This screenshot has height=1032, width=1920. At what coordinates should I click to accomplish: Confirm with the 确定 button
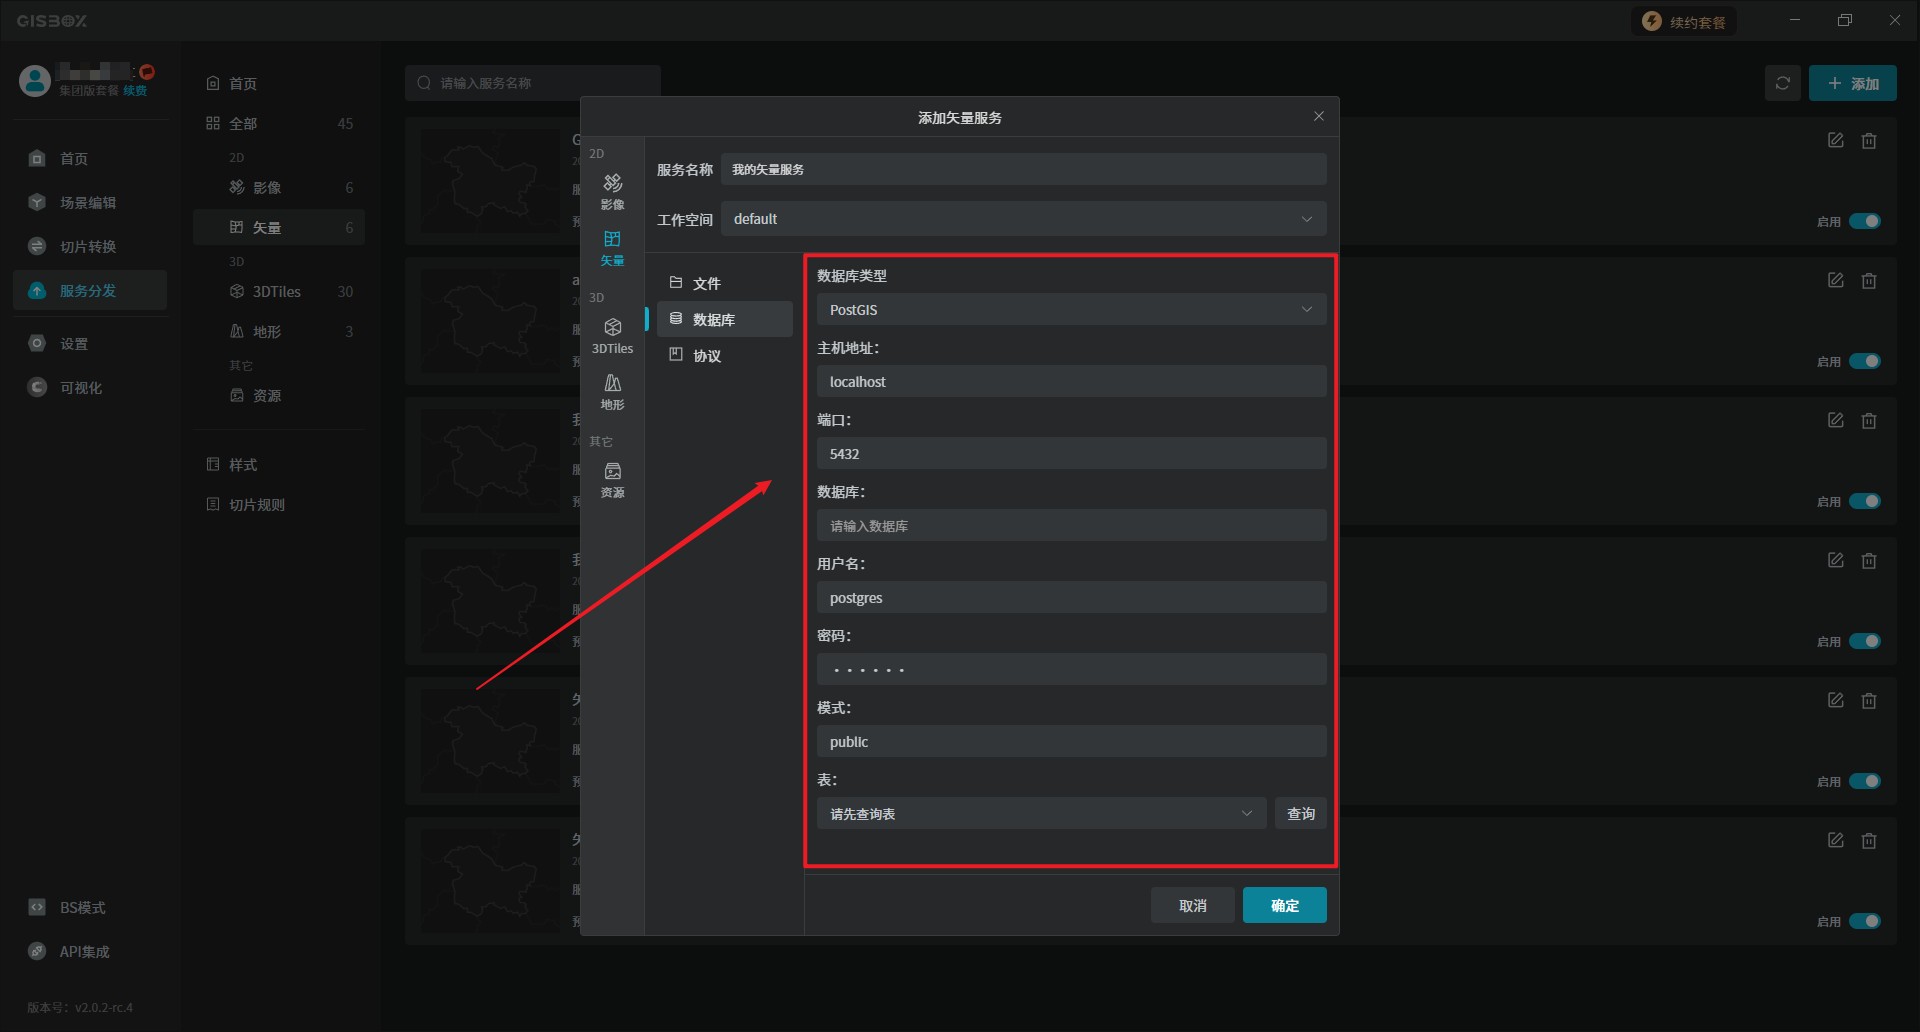[x=1284, y=905]
